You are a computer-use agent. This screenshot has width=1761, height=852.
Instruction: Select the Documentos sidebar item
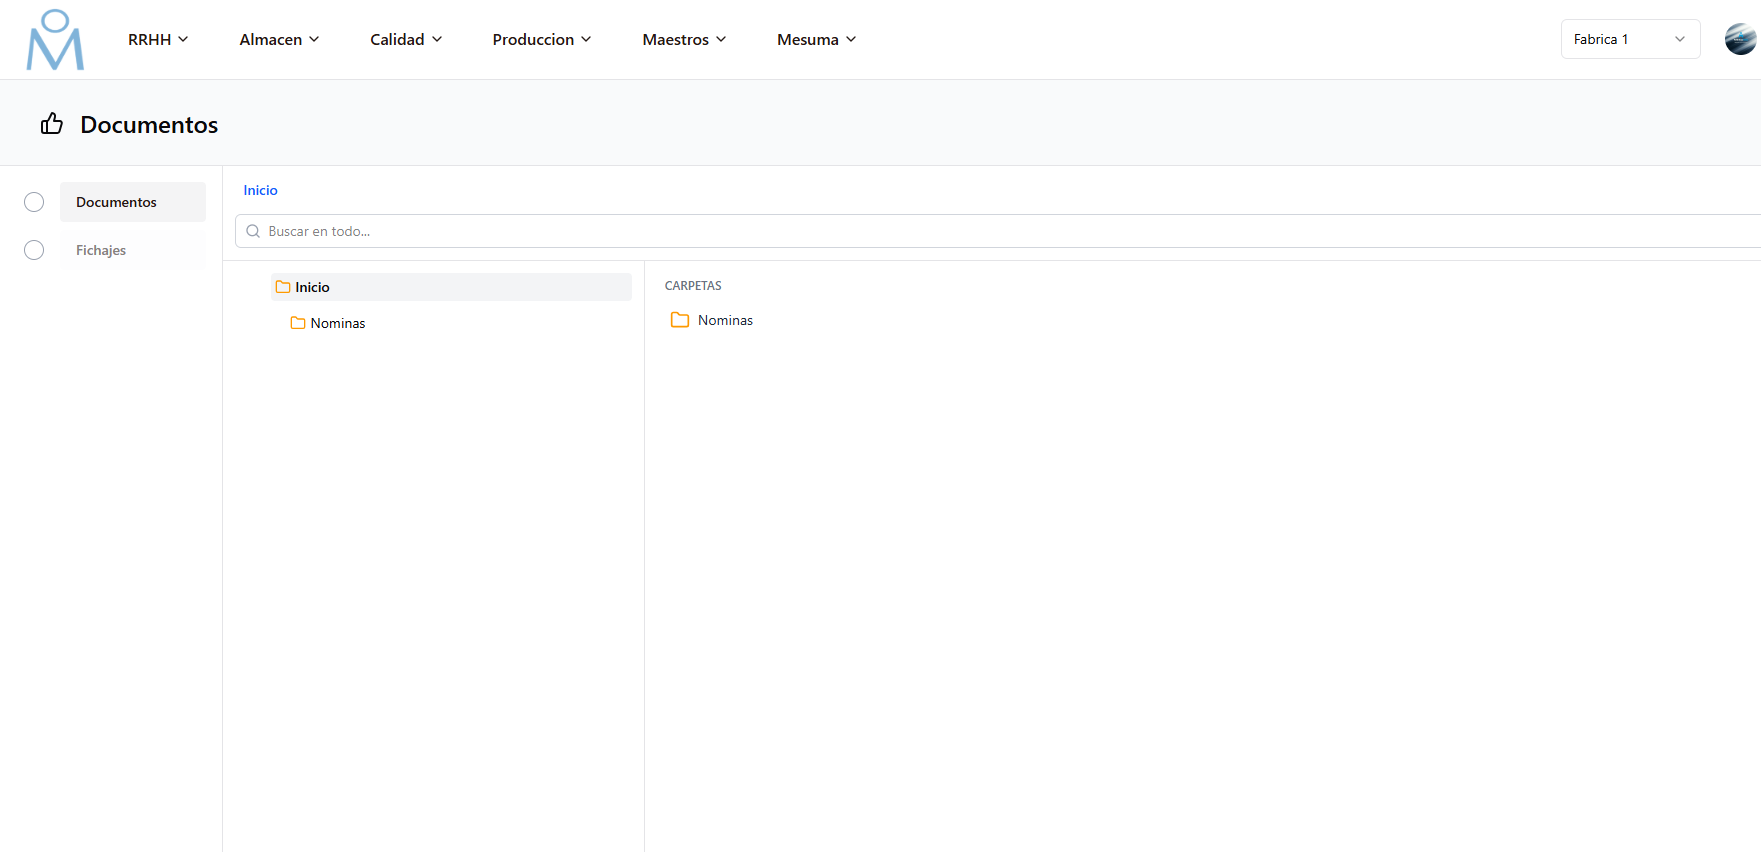point(117,202)
